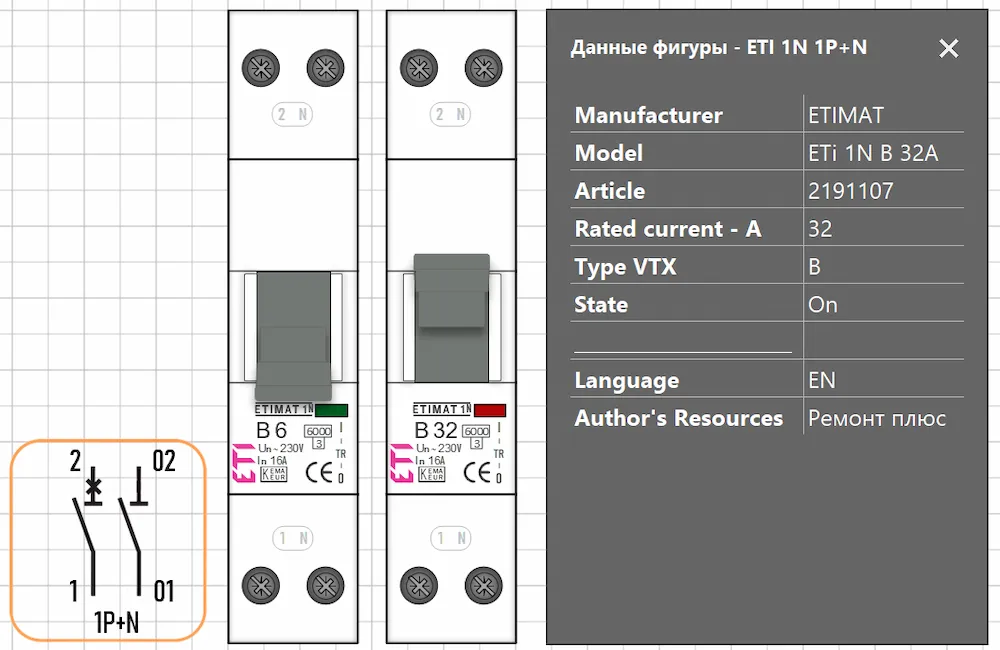Click the State field label
Viewport: 1000px width, 650px height.
point(601,305)
